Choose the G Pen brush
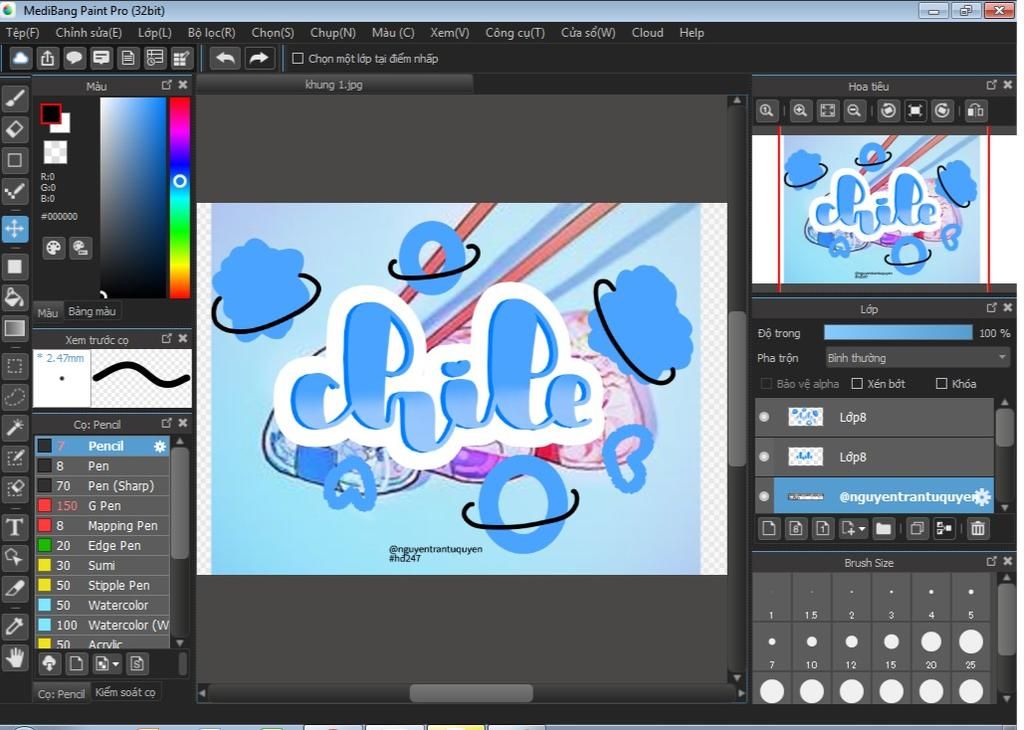 (103, 505)
